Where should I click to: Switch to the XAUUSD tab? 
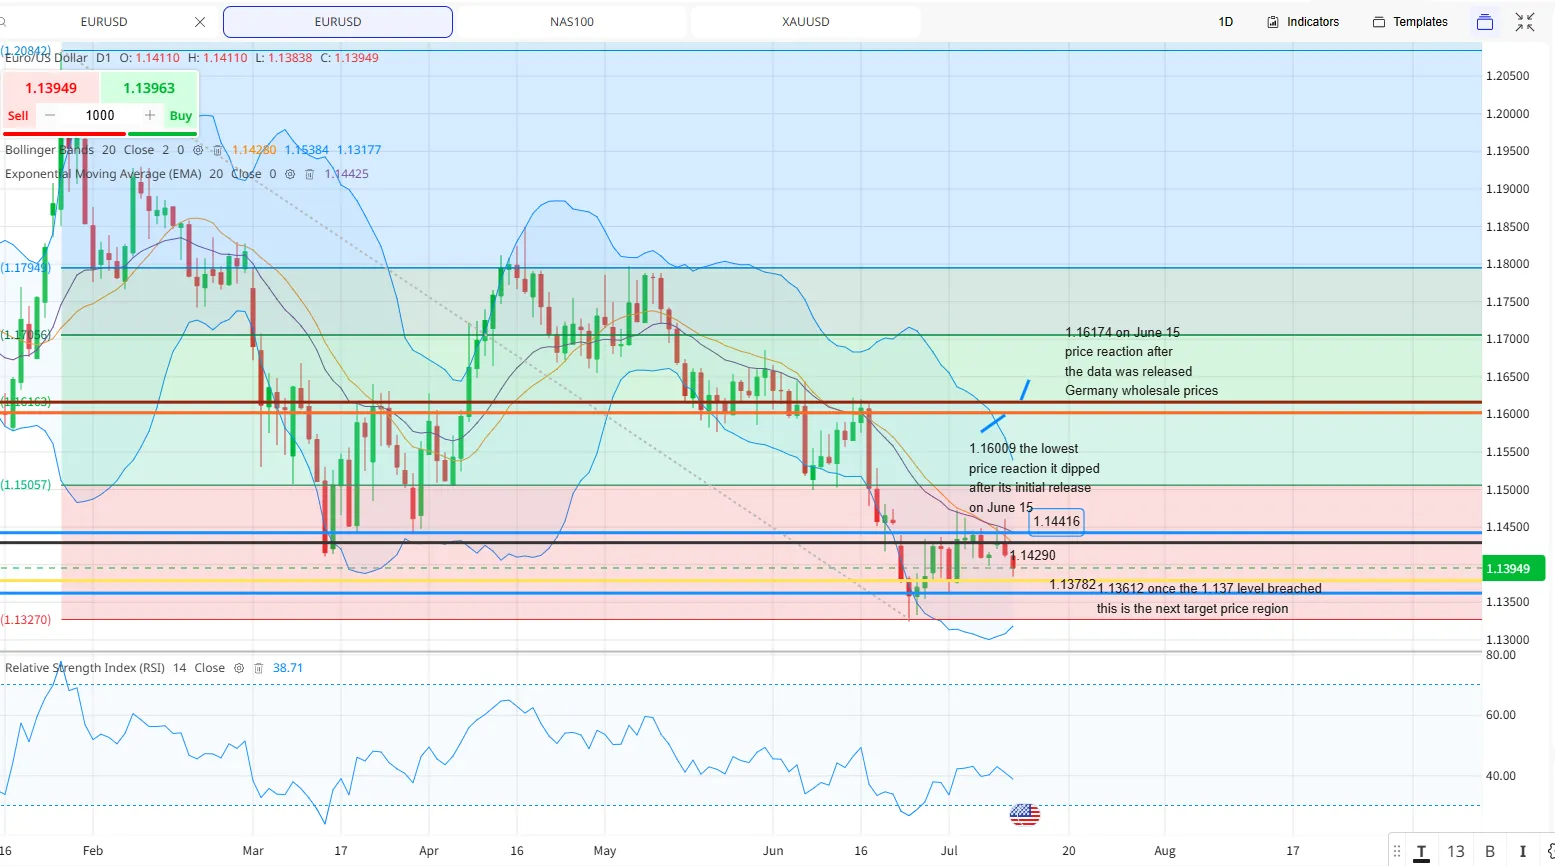(806, 22)
